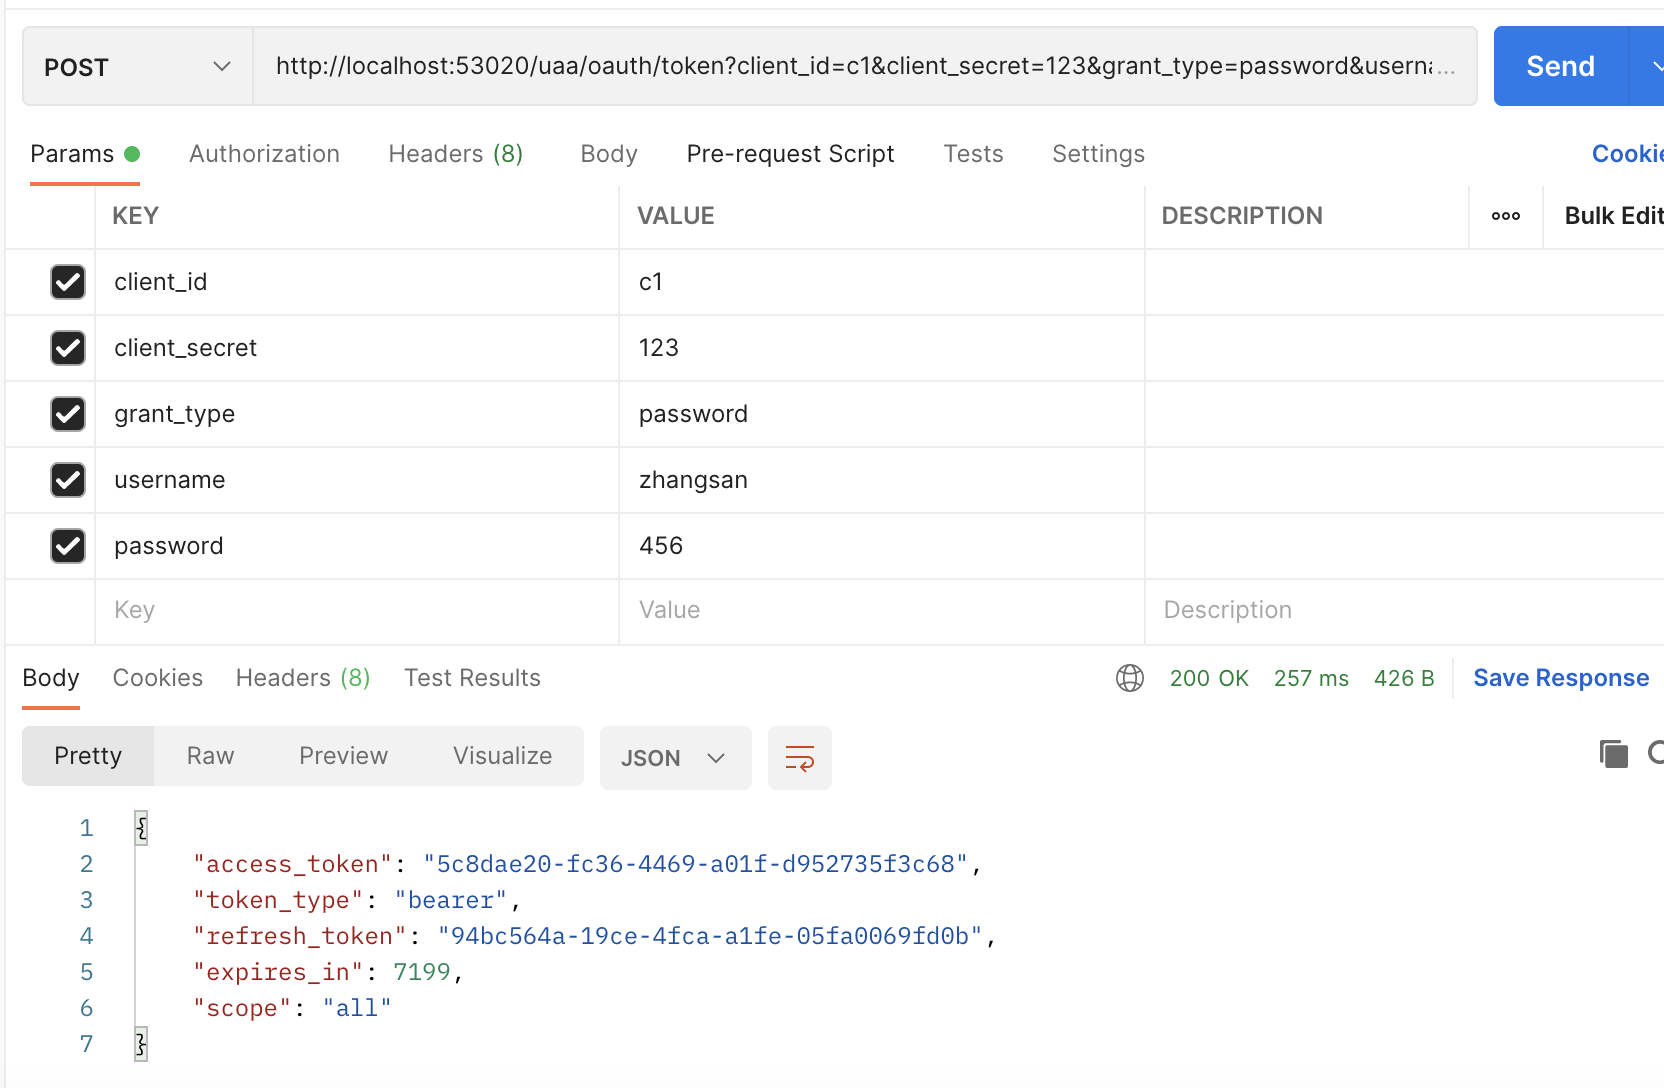Uncheck the client_secret parameter checkbox
The width and height of the screenshot is (1664, 1088).
(x=68, y=348)
